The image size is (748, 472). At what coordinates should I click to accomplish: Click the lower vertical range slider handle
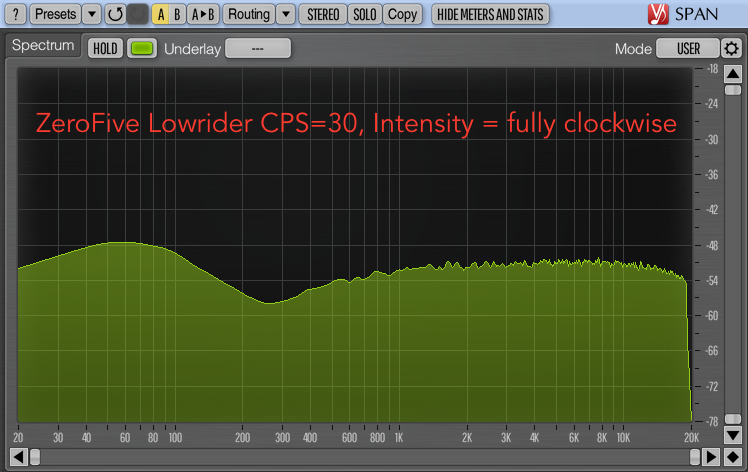coord(733,419)
